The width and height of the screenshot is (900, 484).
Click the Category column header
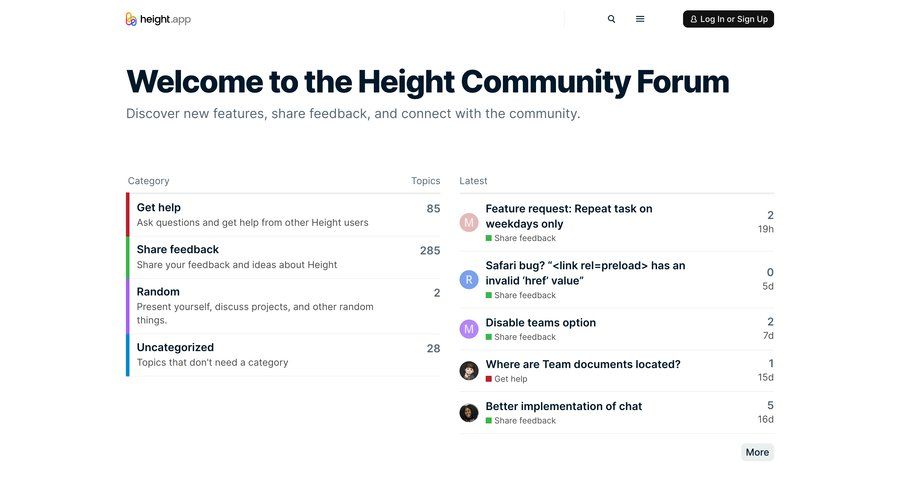tap(148, 181)
